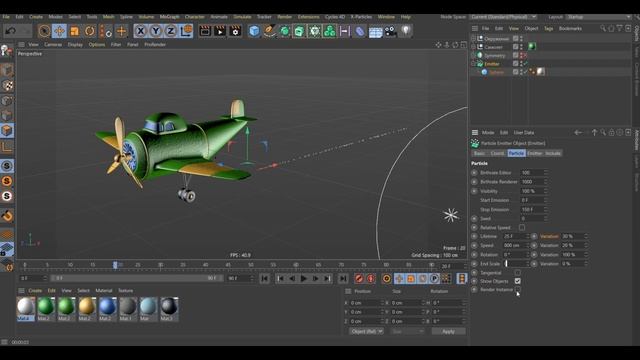The height and width of the screenshot is (360, 640).
Task: Switch to the Emitter tab
Action: (534, 153)
